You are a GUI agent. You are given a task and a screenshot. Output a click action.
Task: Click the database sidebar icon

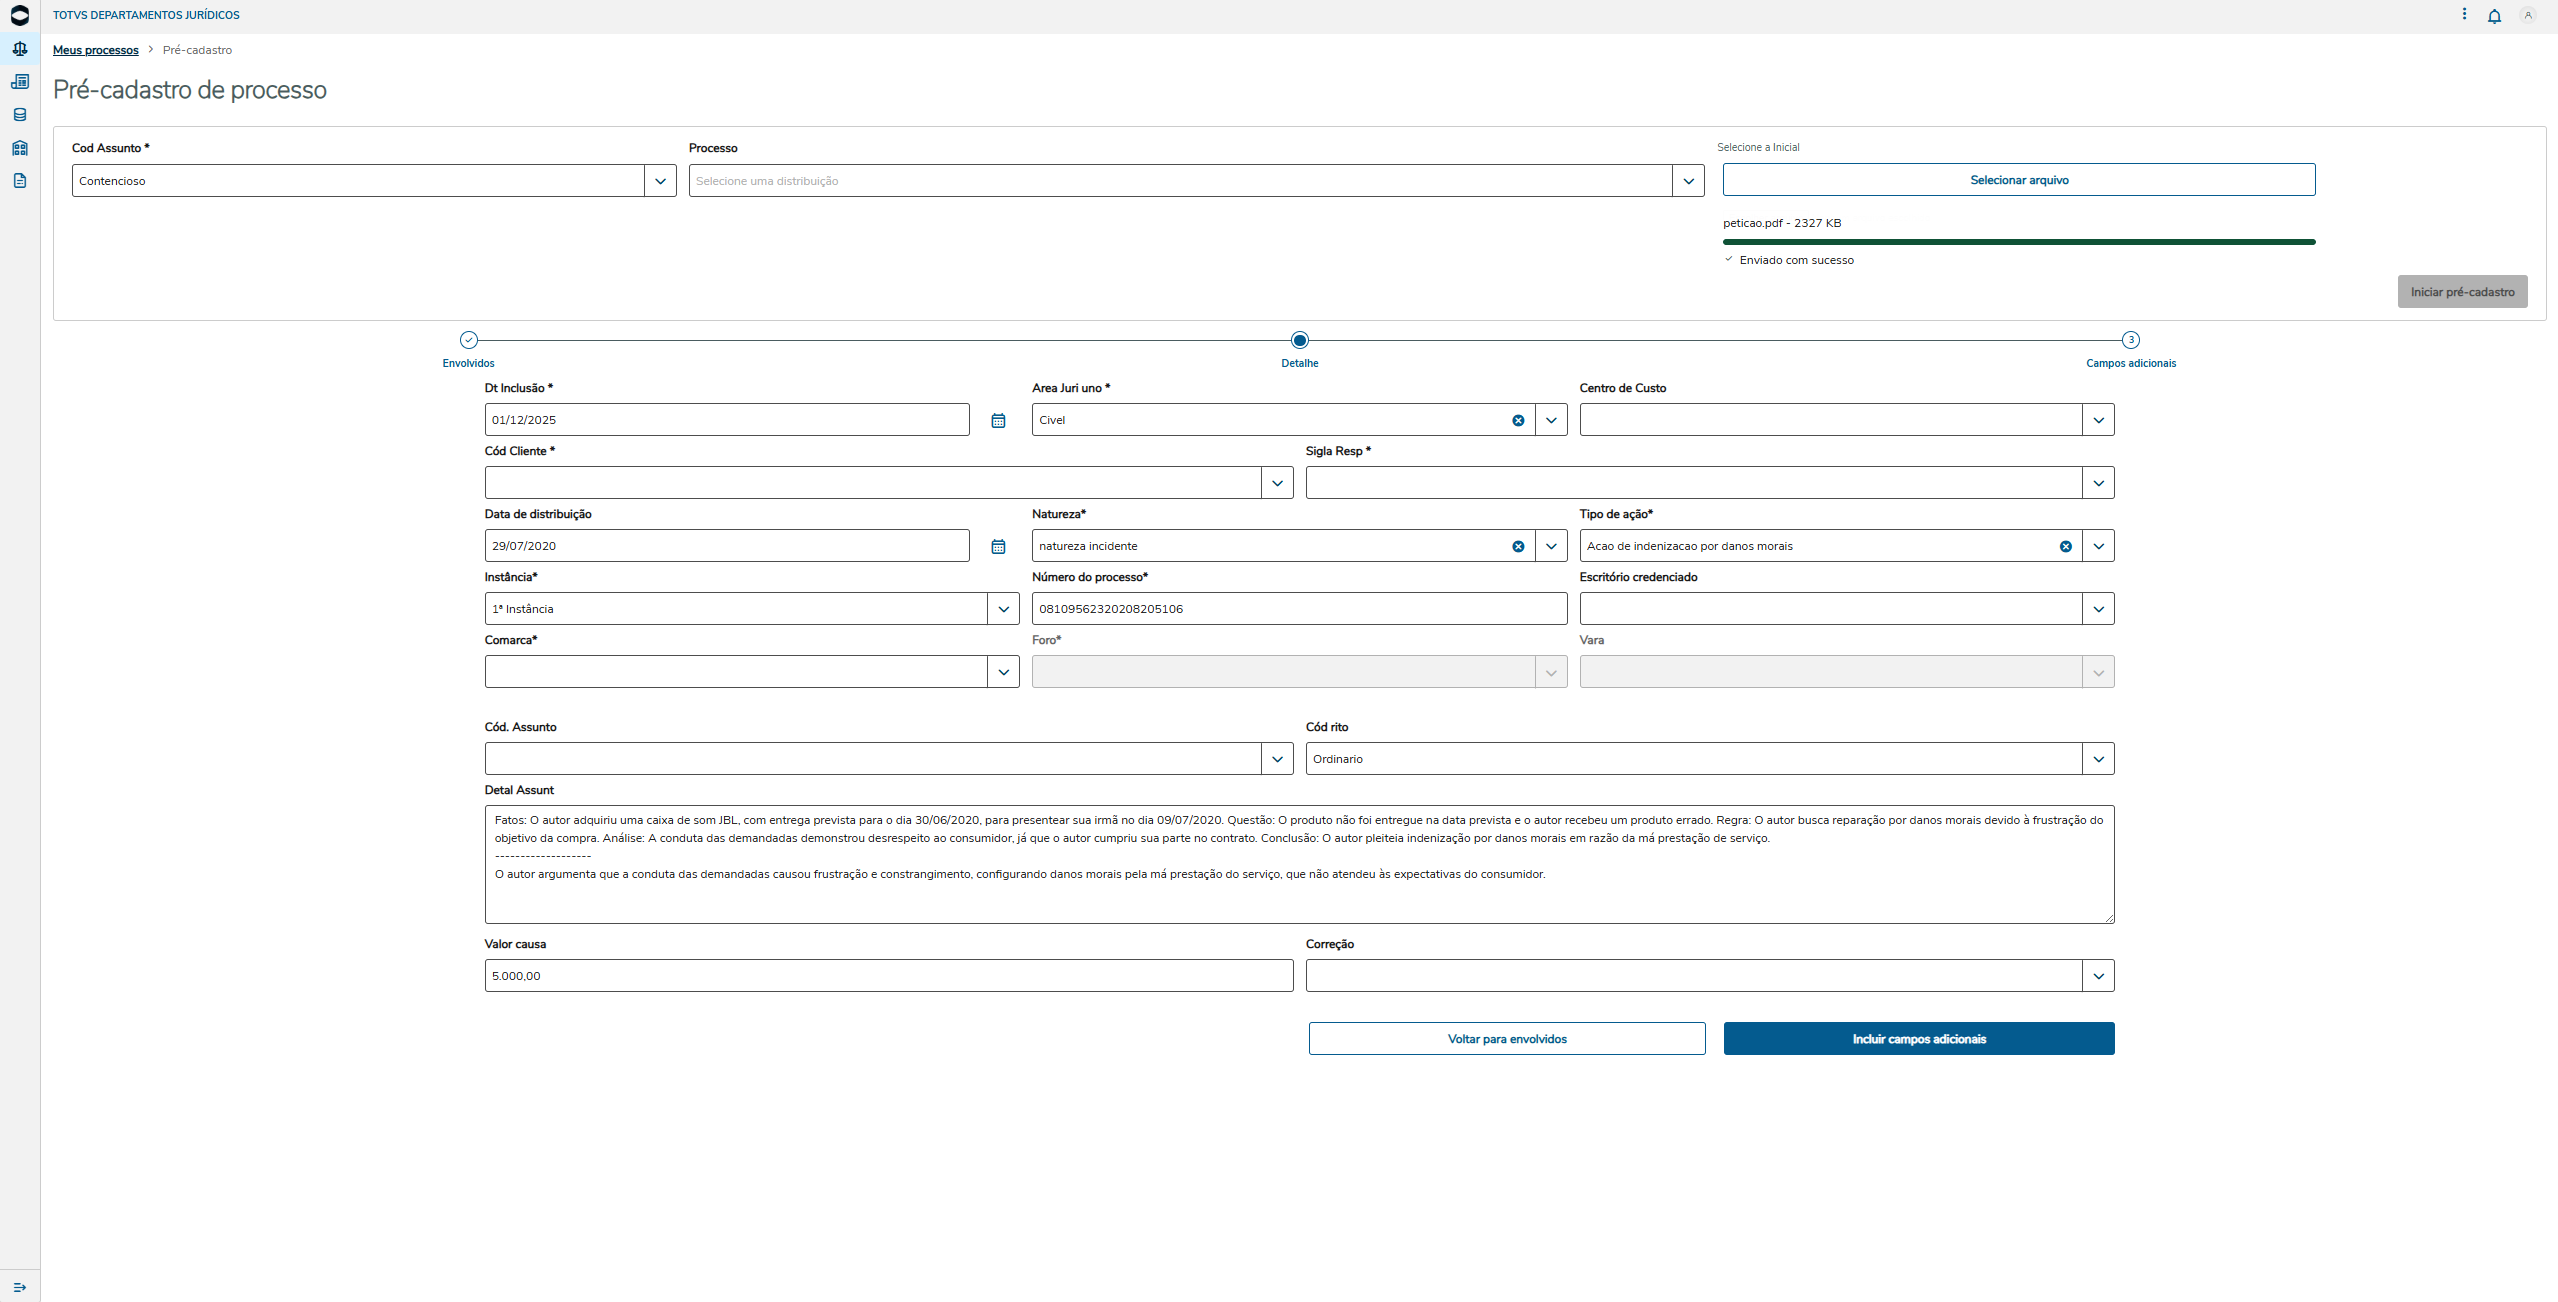19,115
